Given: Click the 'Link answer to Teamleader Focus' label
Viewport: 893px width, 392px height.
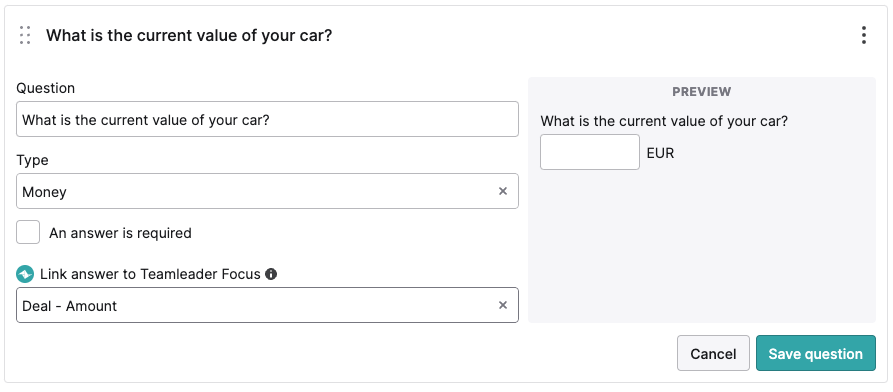Looking at the screenshot, I should 150,274.
